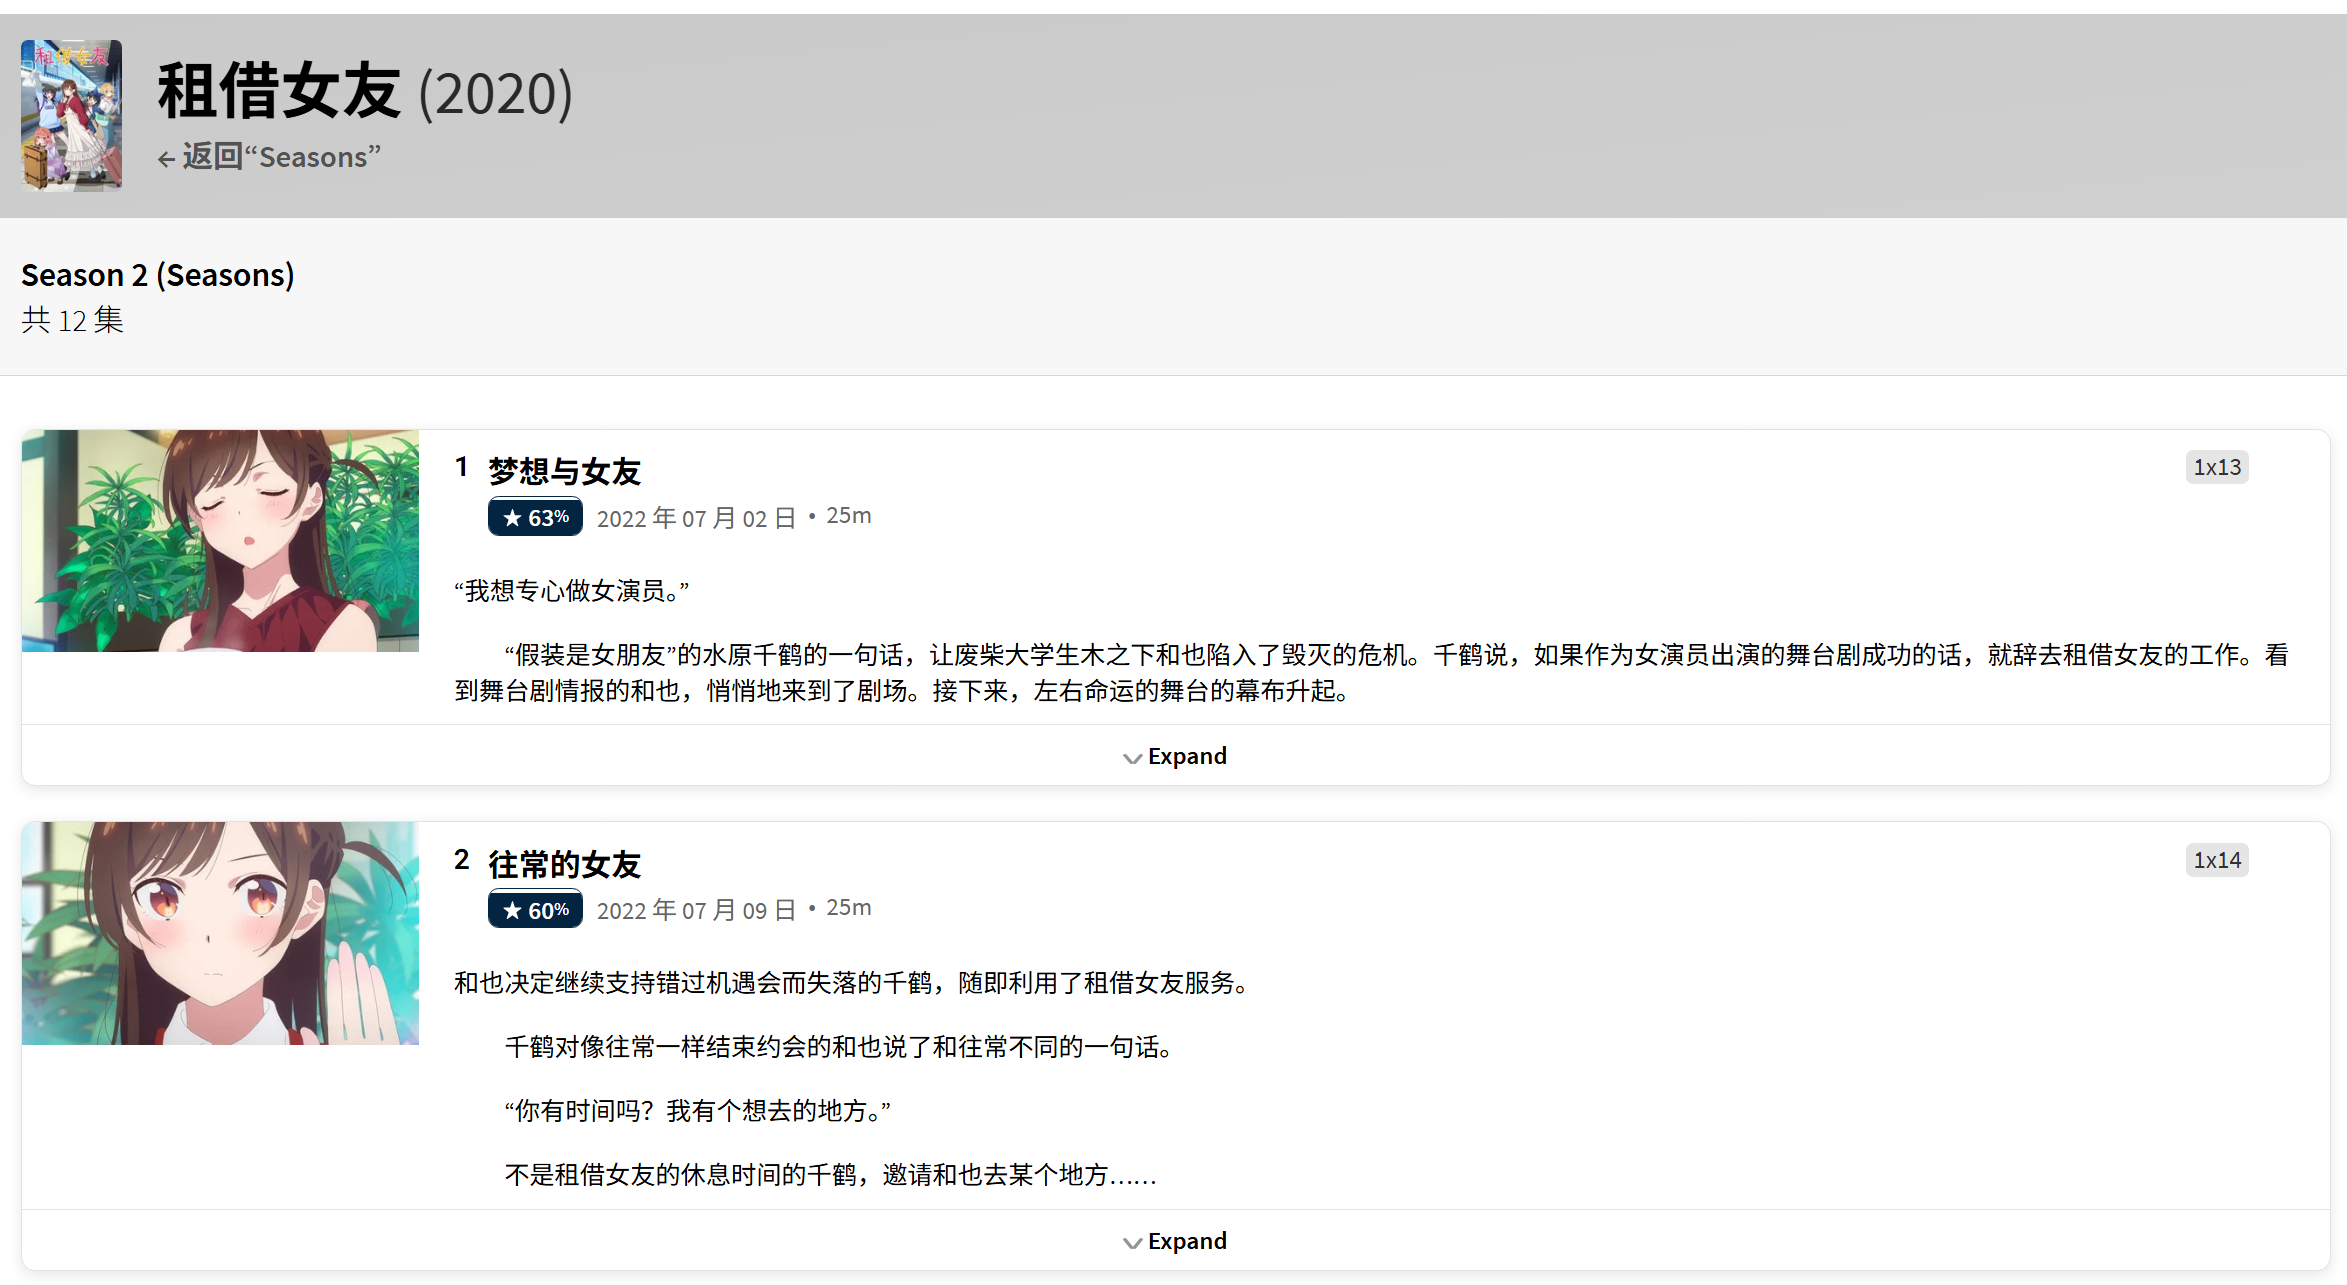Click the 1x14 episode badge
This screenshot has height=1285, width=2347.
click(2217, 860)
